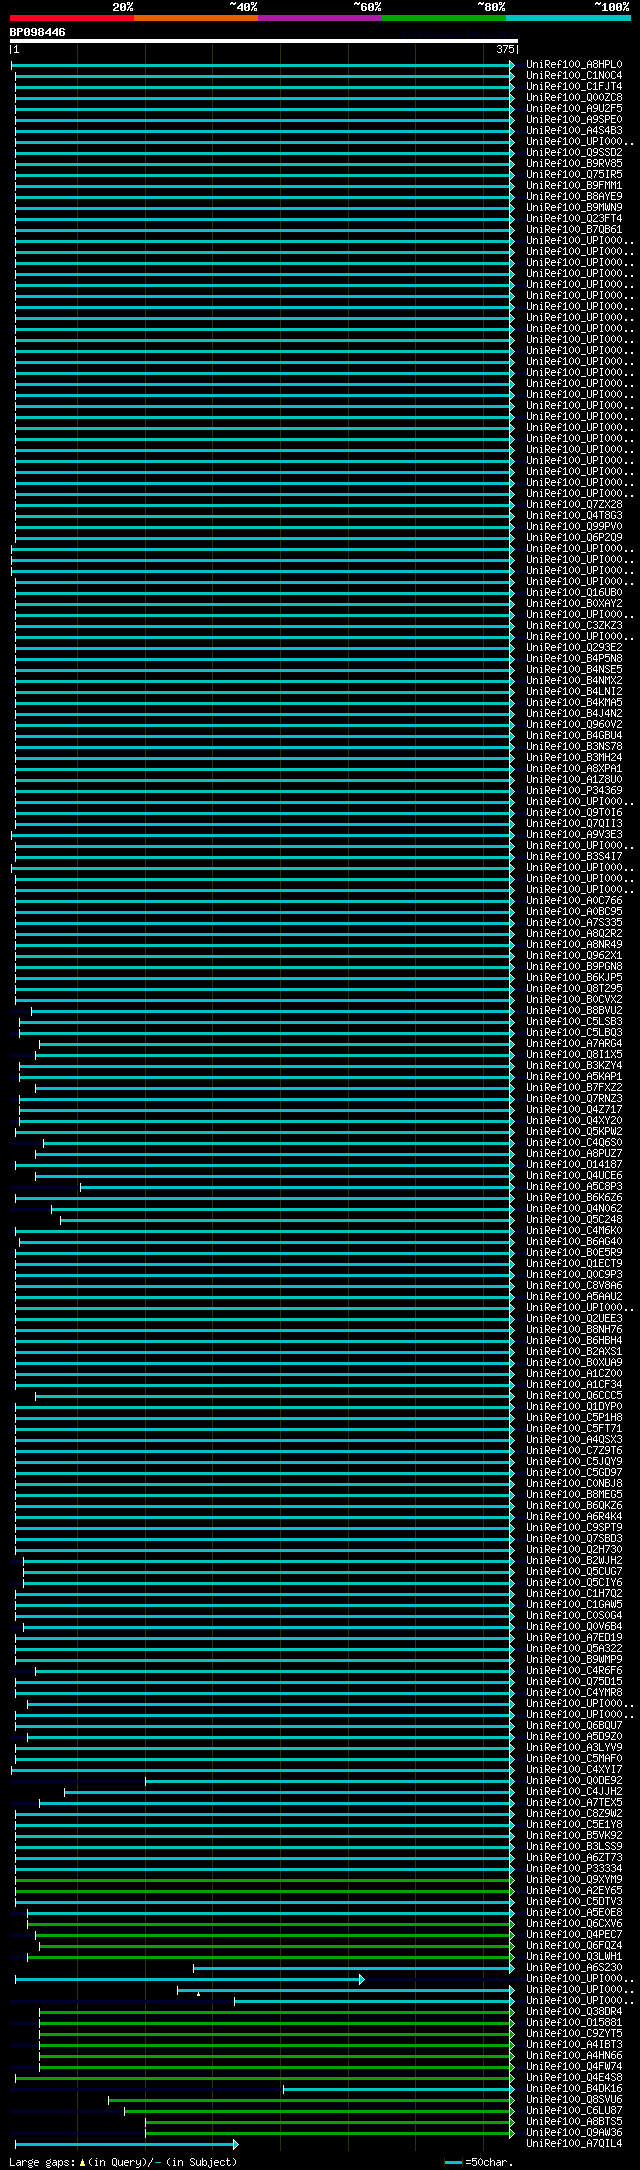Click the UniRef100_Q293E2 label
640x2170 pixels.
574,648
